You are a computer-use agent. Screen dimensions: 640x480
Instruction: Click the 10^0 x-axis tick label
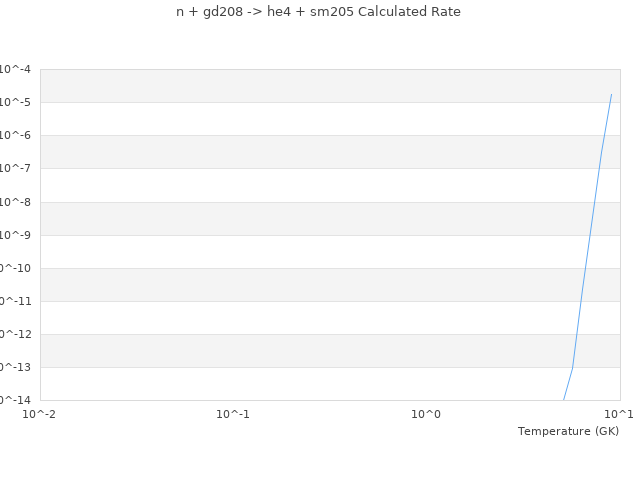426,414
